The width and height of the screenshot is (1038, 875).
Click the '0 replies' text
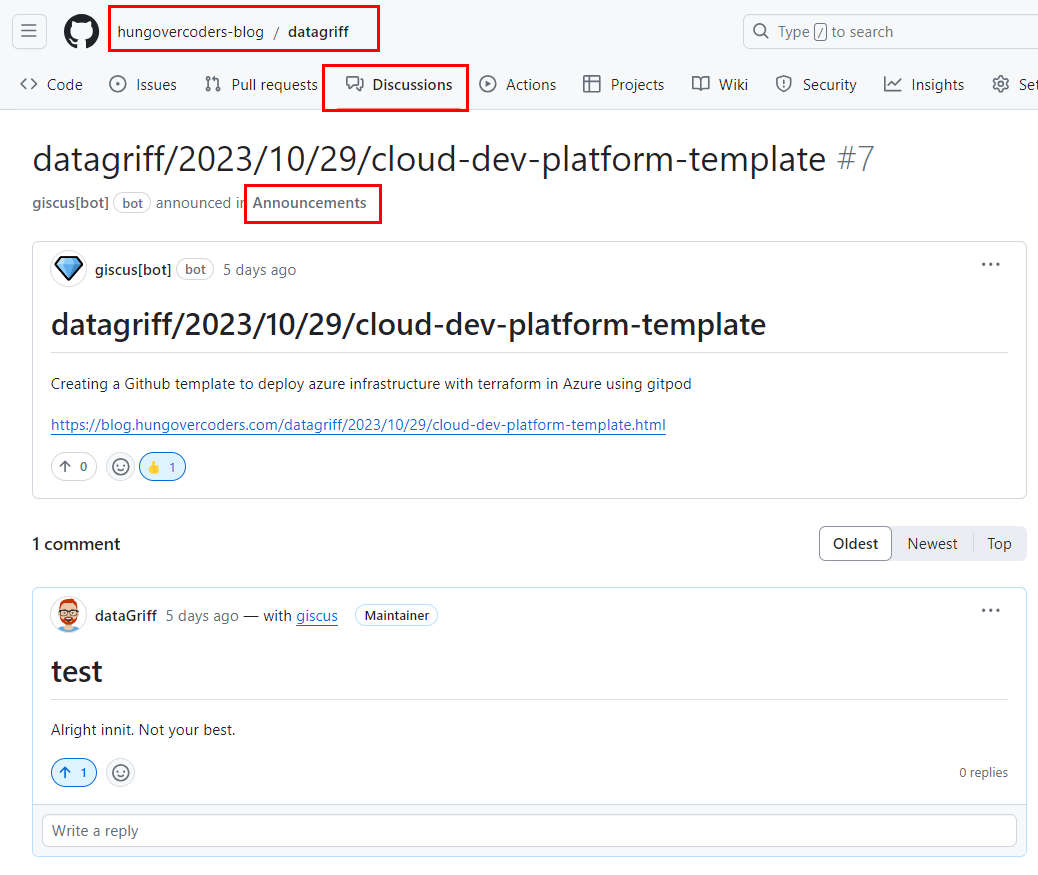983,772
